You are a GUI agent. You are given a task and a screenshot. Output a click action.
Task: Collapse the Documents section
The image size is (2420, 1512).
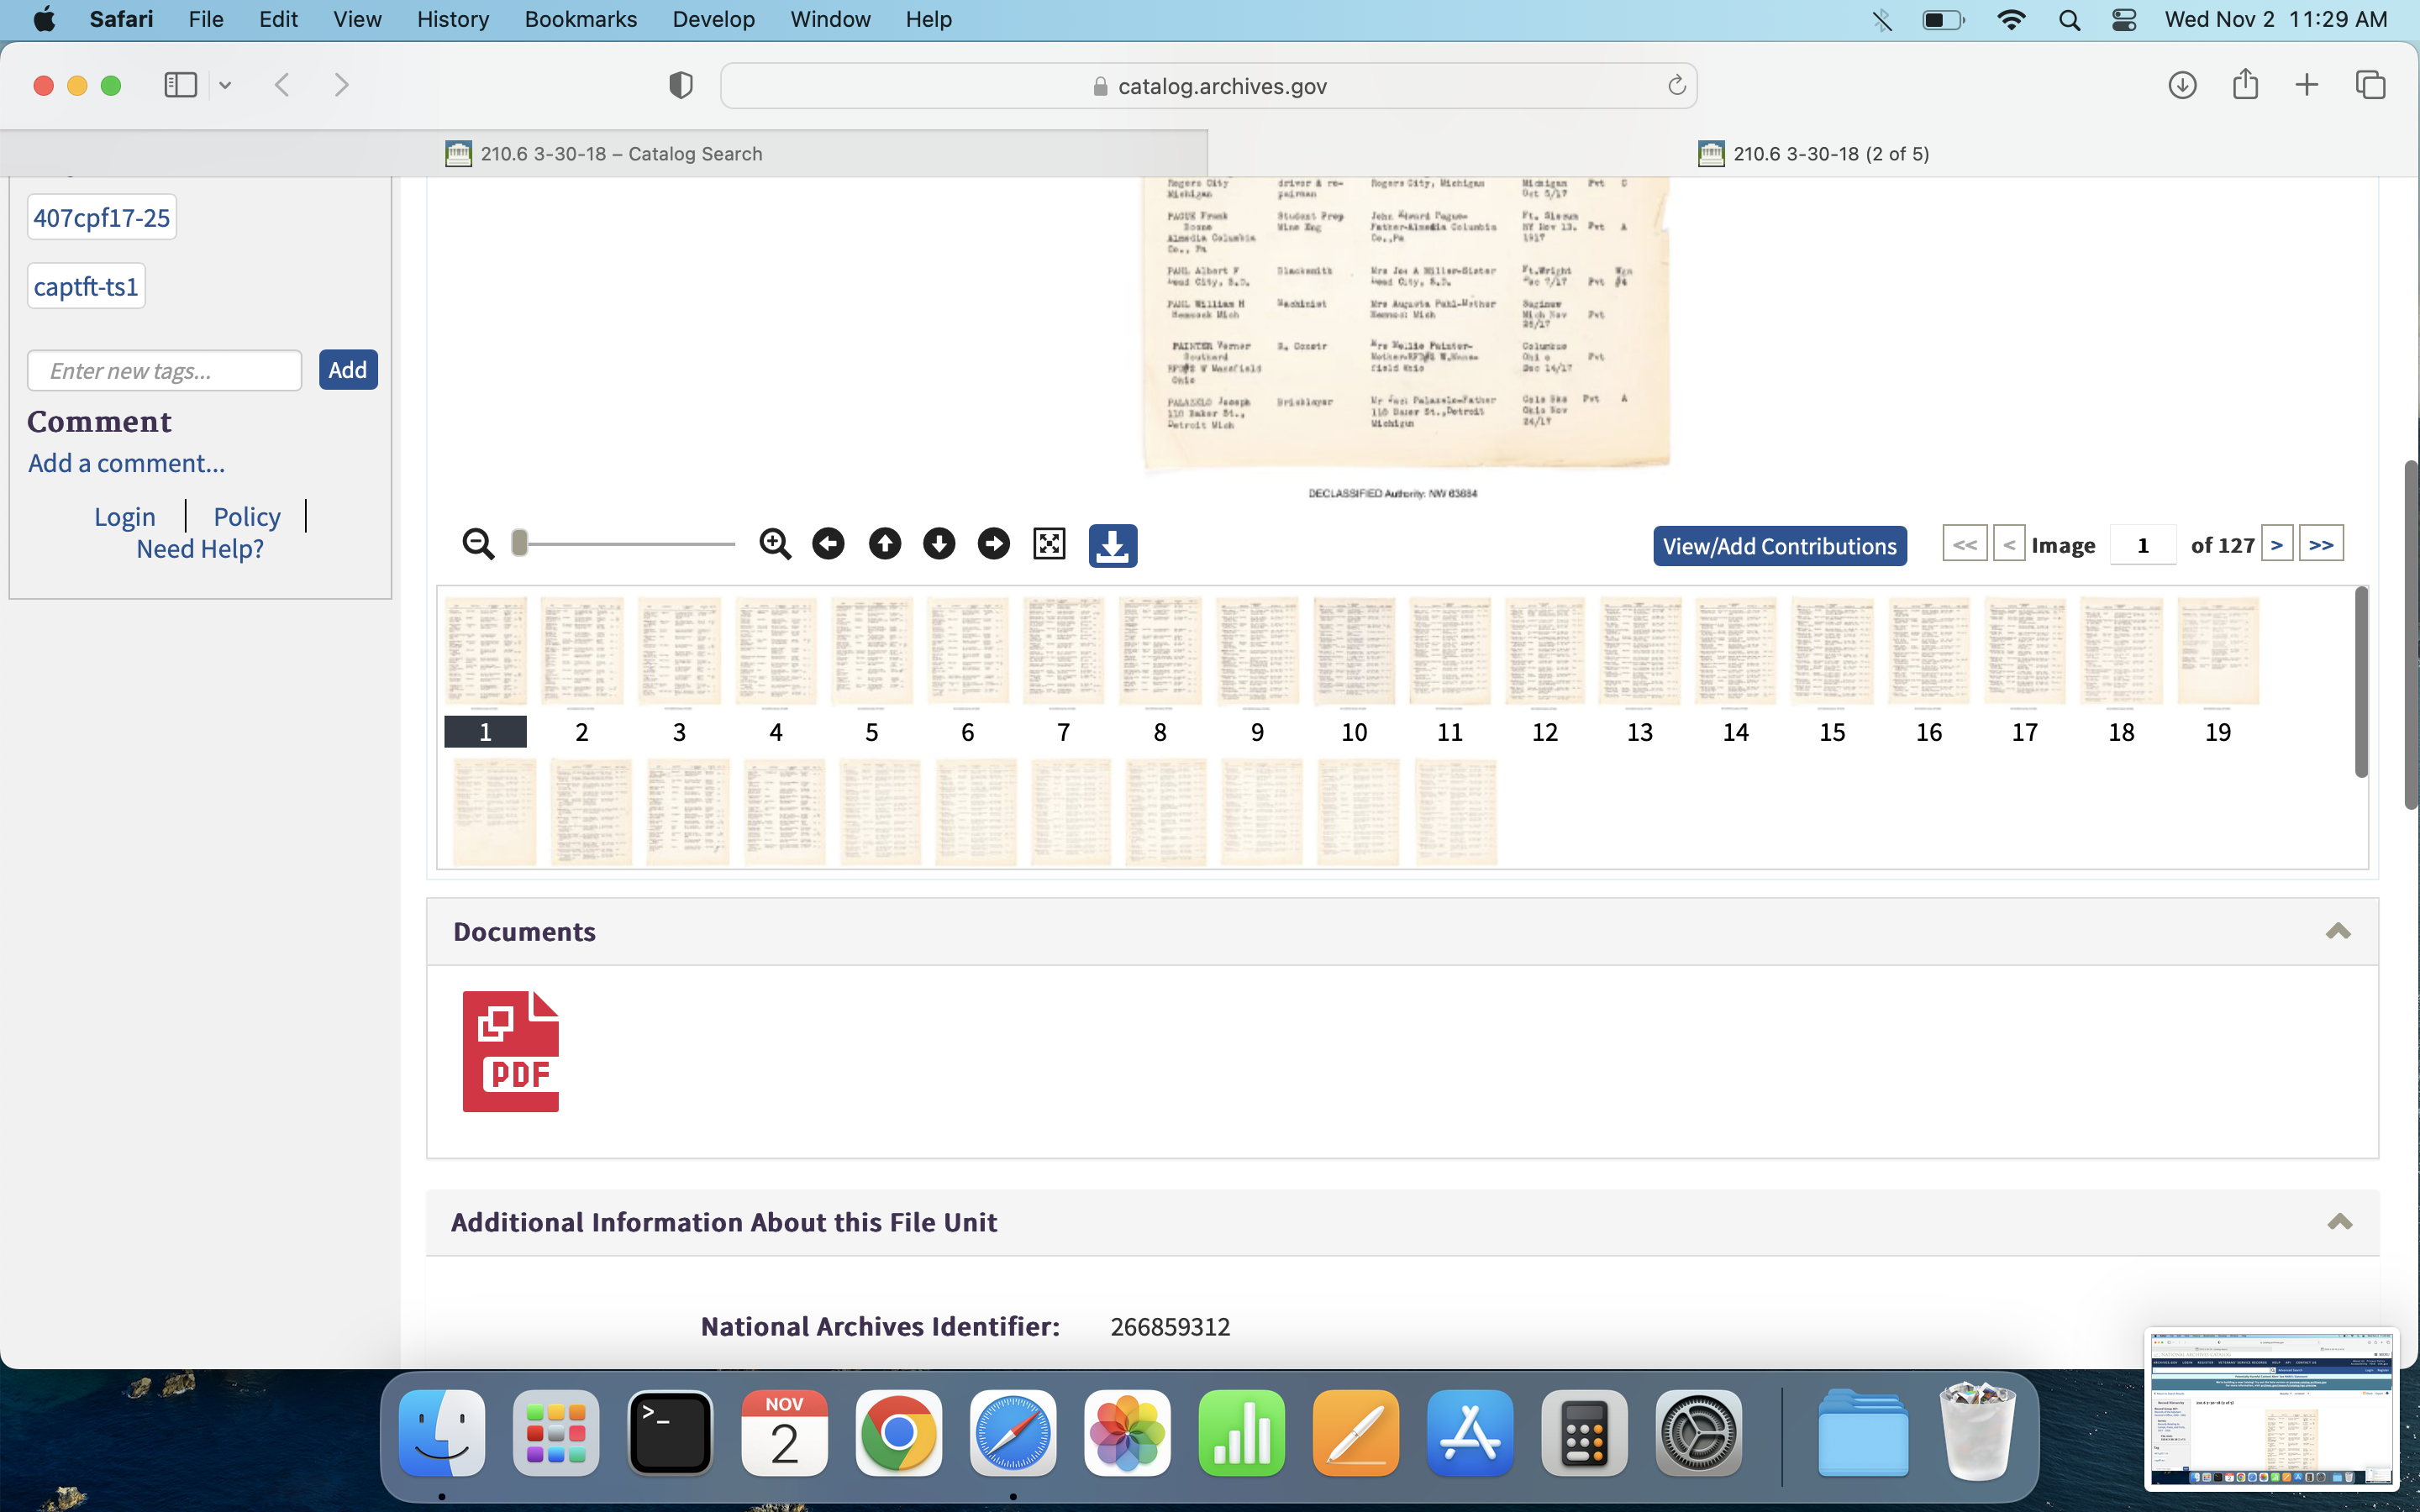coord(2337,931)
